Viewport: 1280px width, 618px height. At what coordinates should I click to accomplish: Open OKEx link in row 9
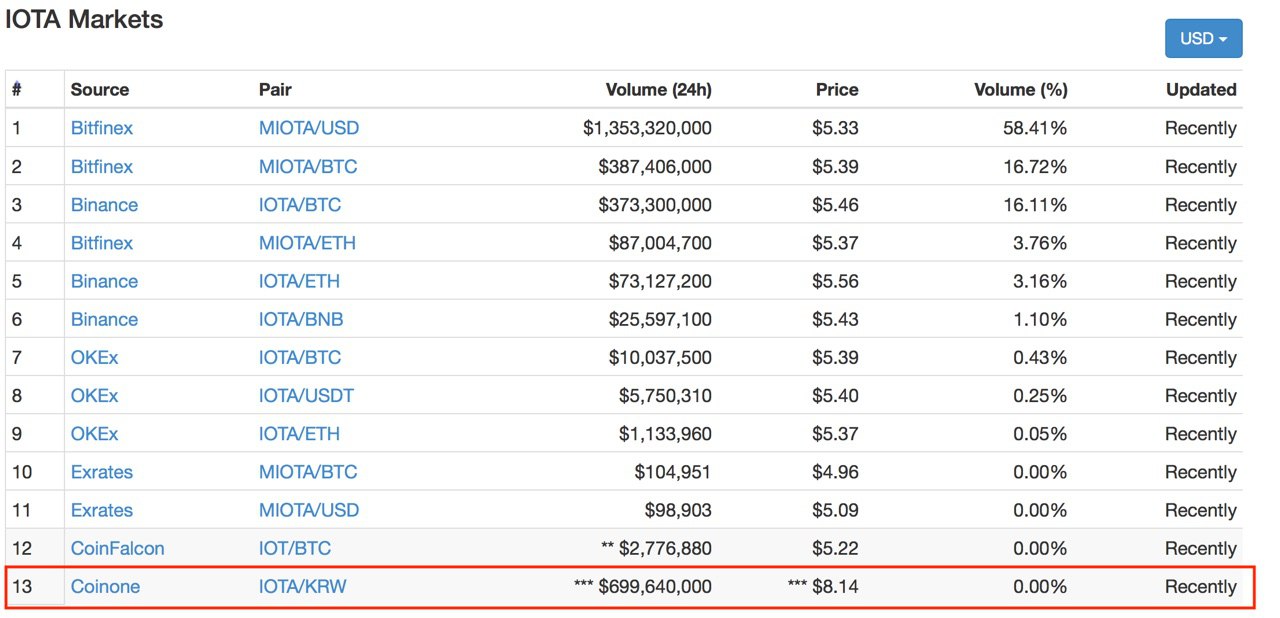pos(94,433)
